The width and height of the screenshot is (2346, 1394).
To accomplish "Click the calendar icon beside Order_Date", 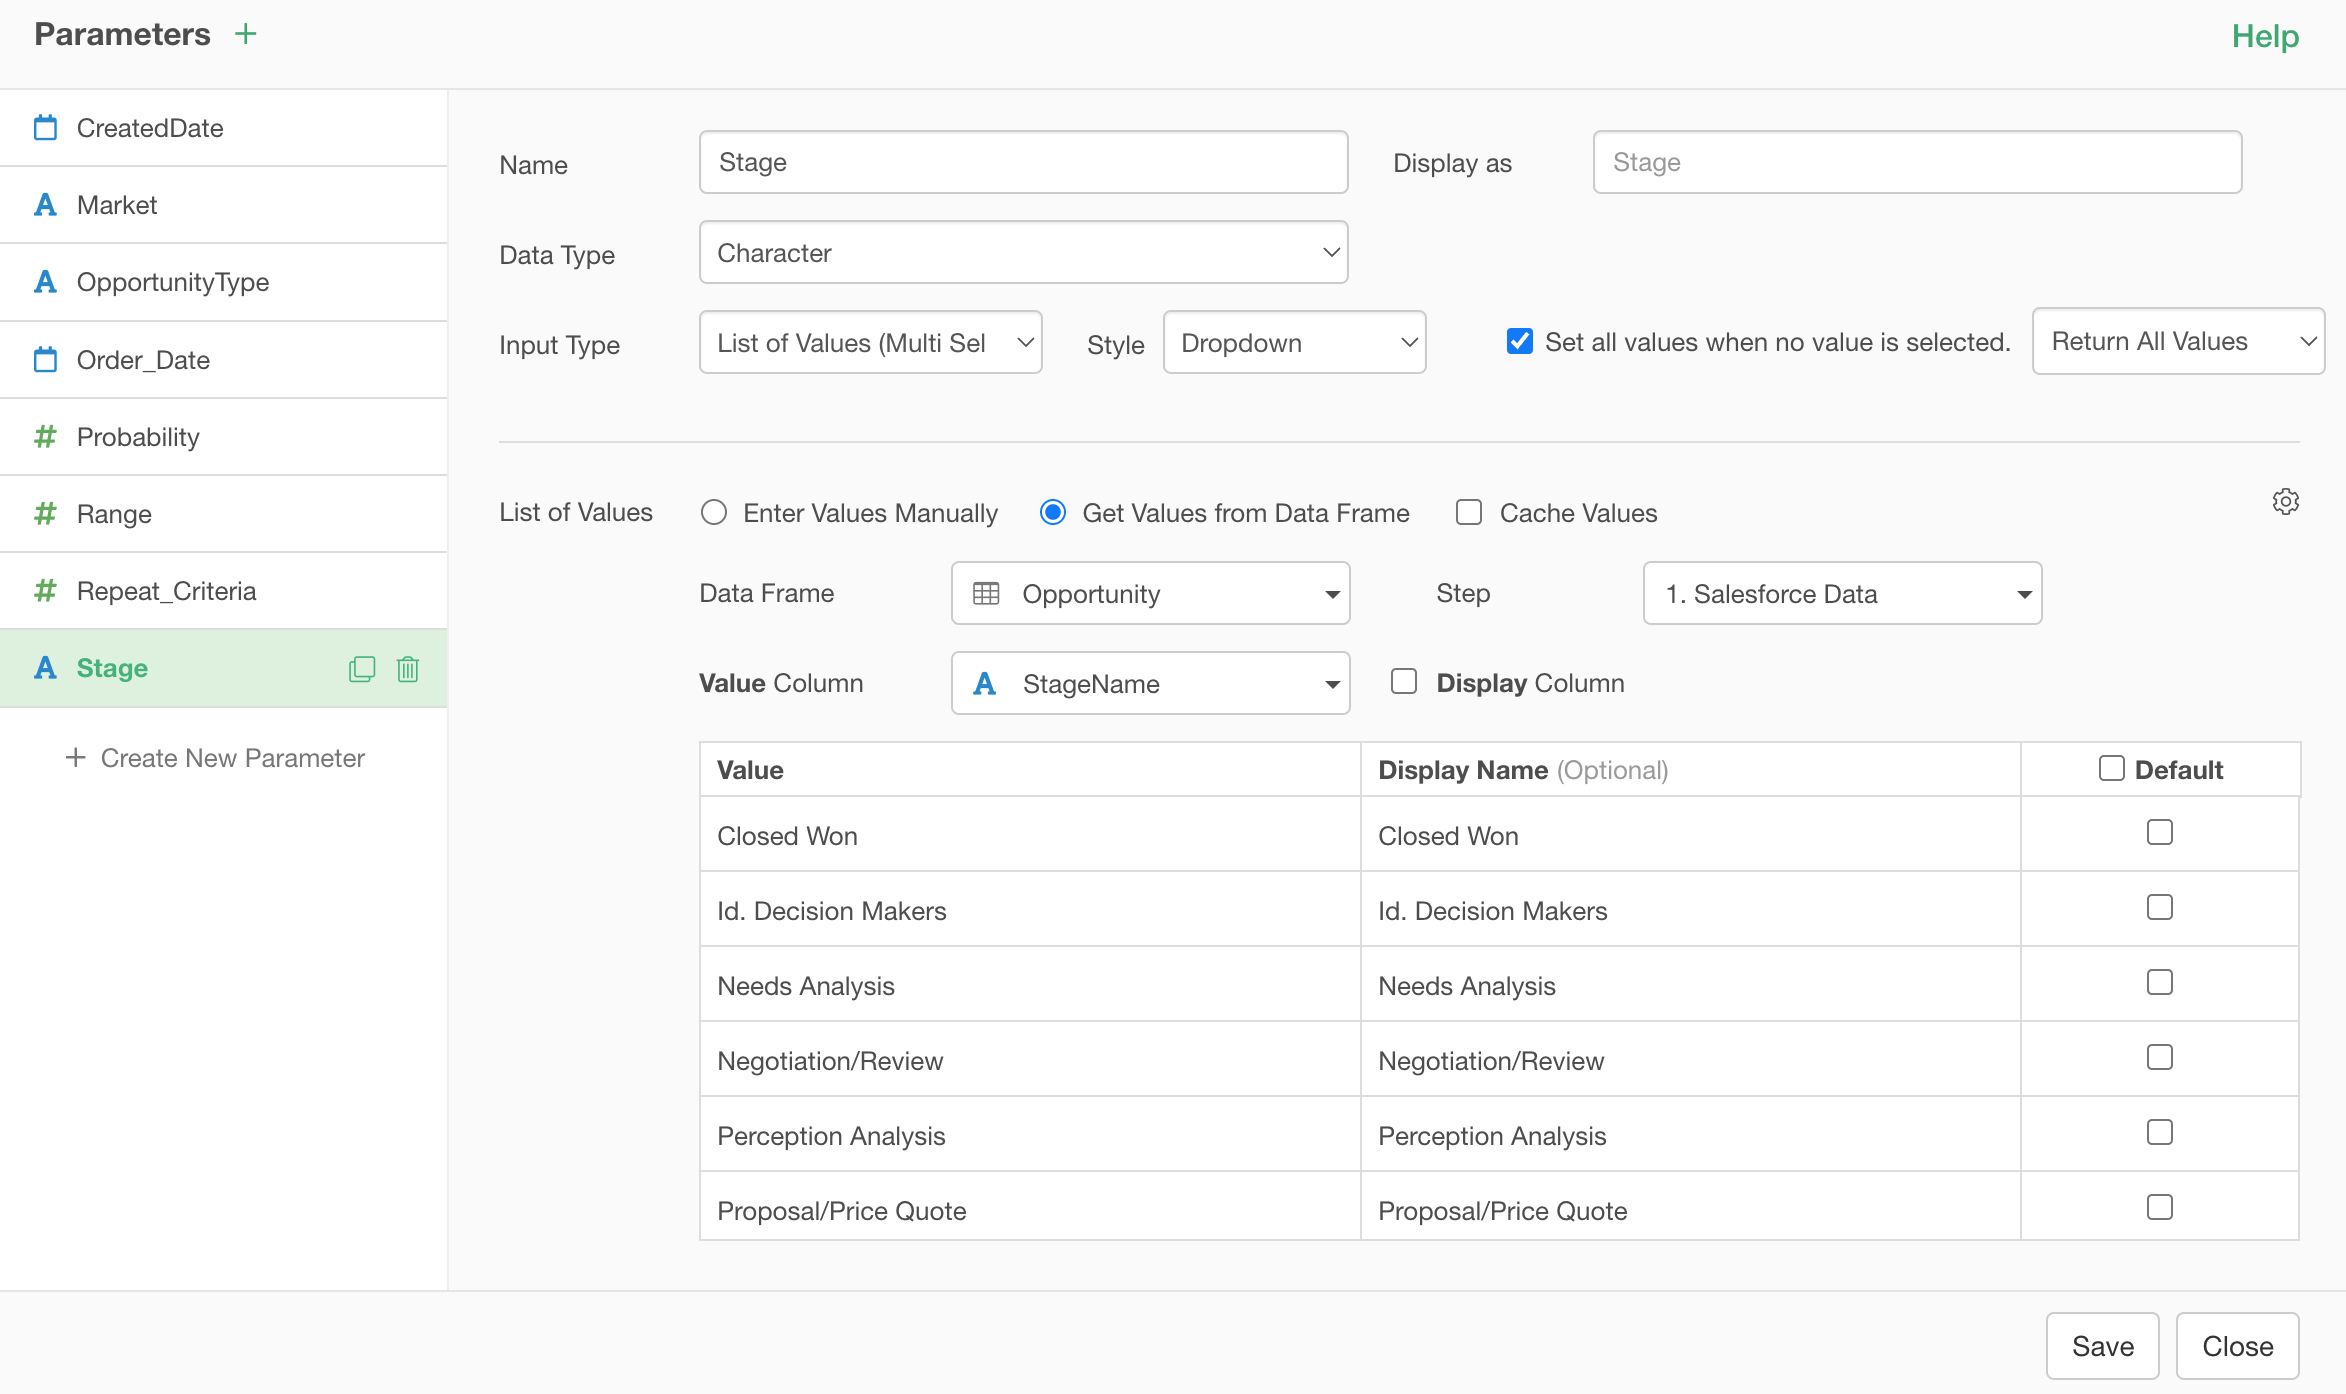I will [45, 360].
